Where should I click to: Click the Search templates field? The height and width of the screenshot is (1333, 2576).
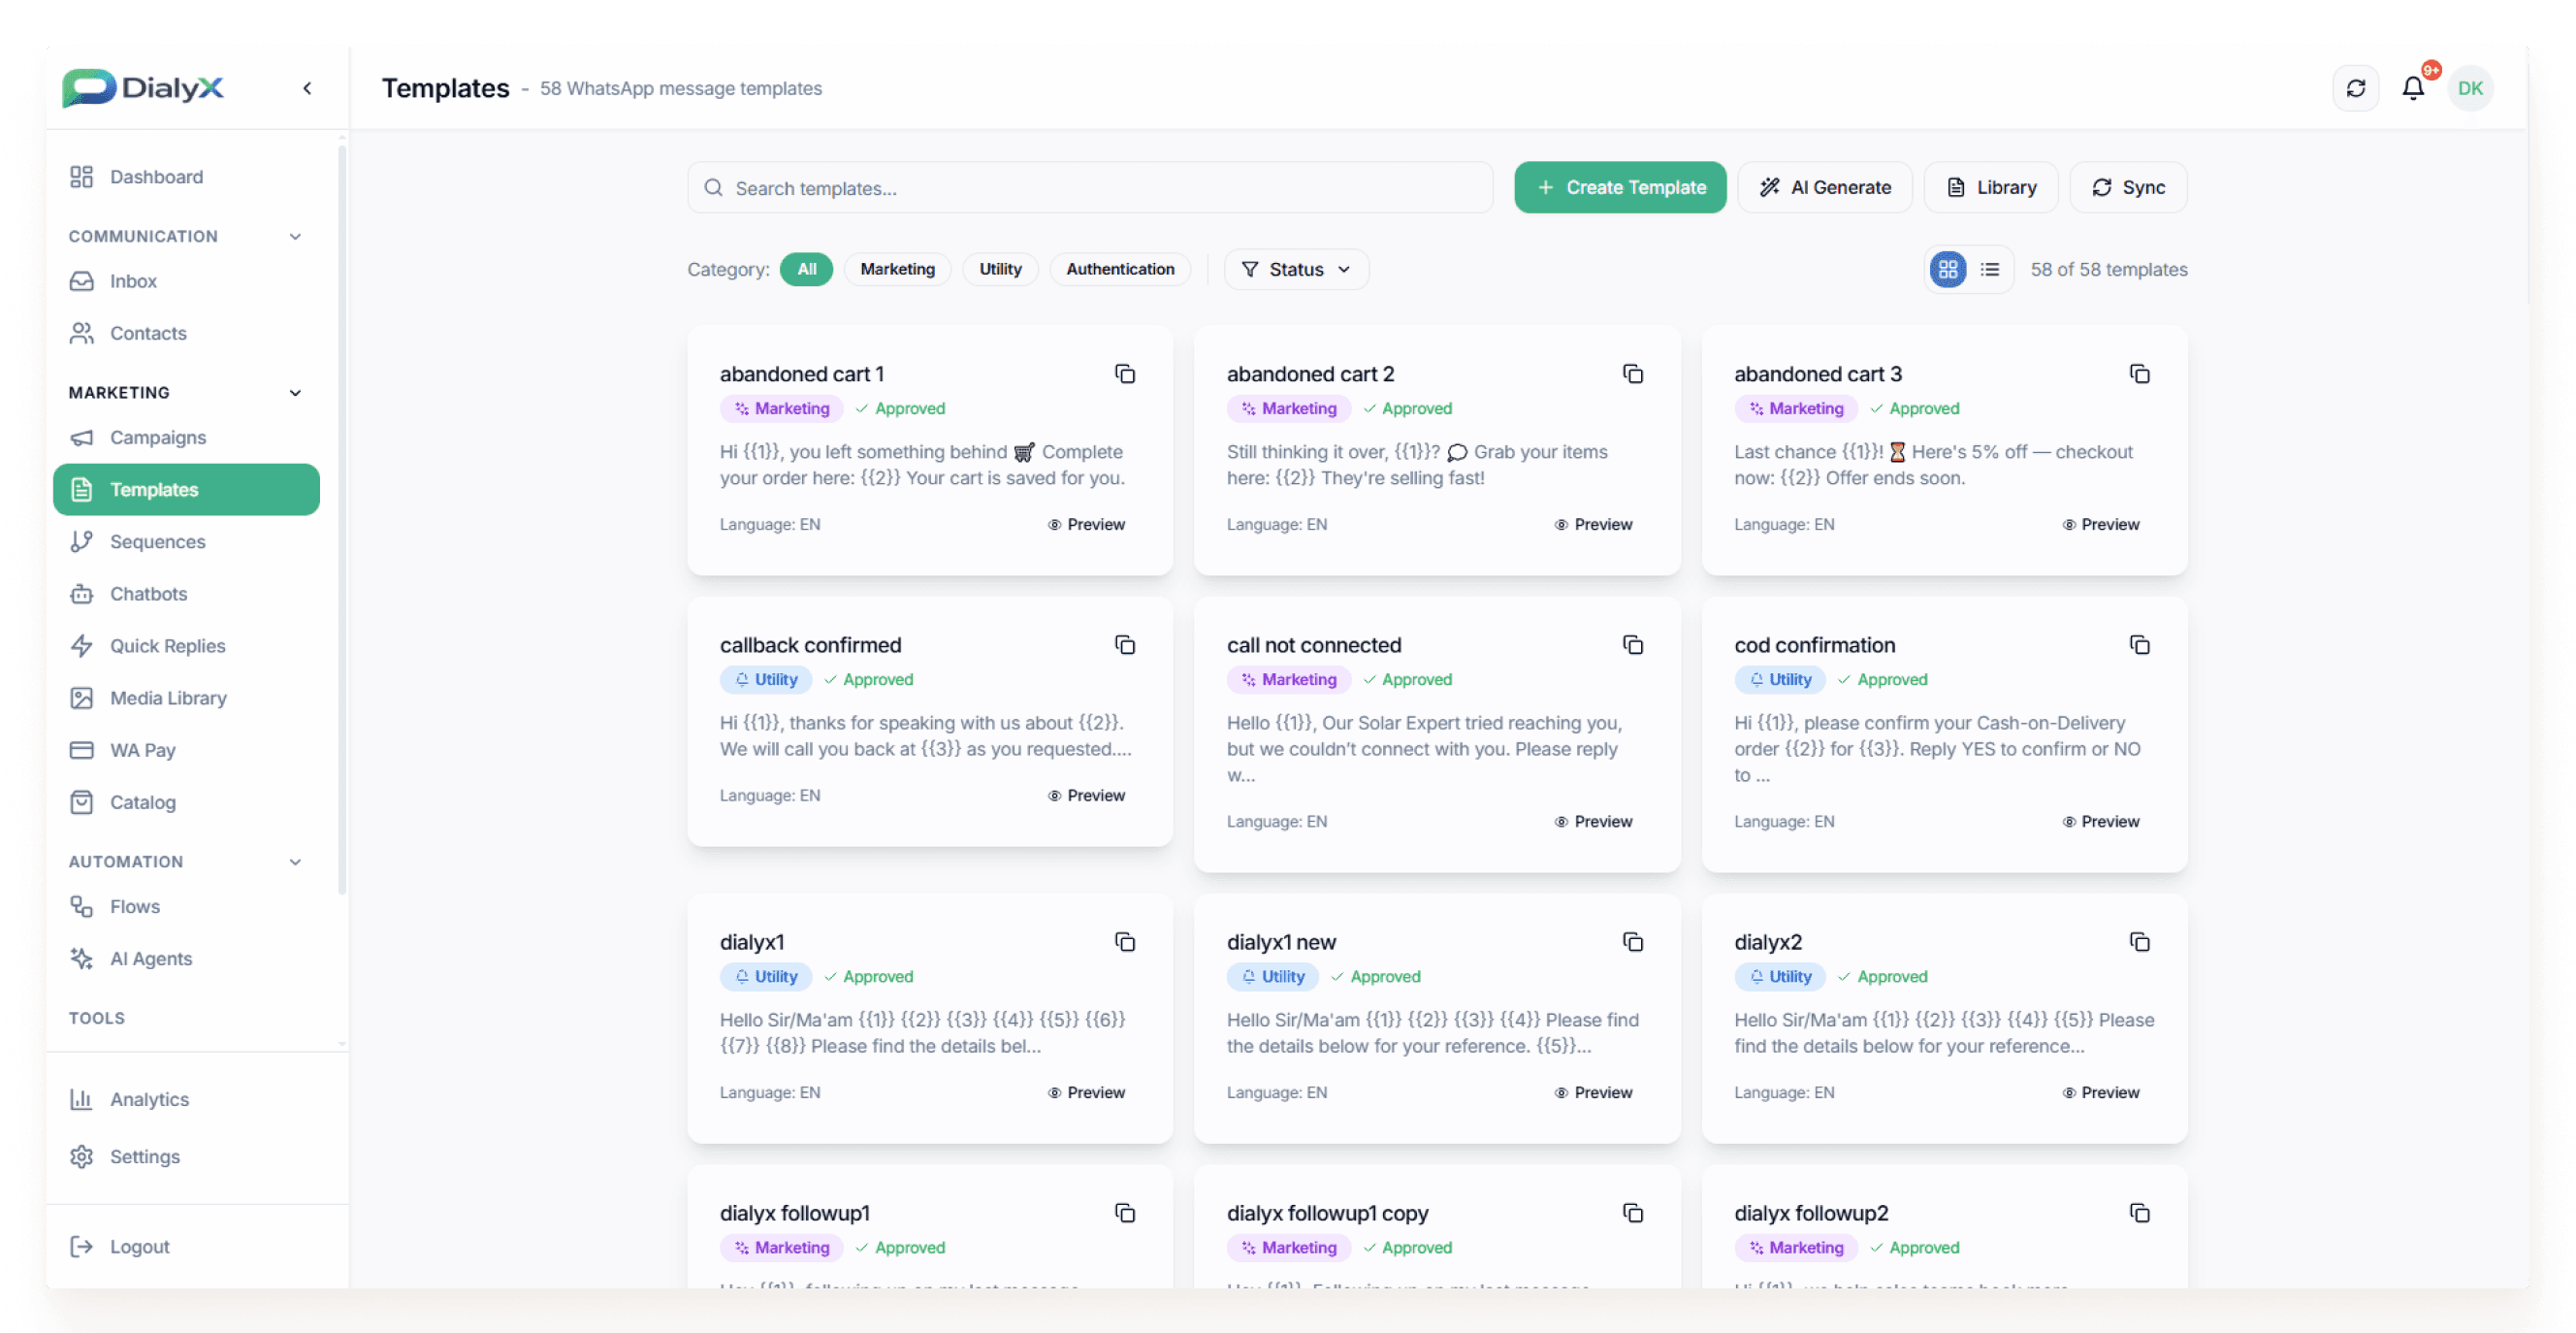pyautogui.click(x=1090, y=188)
